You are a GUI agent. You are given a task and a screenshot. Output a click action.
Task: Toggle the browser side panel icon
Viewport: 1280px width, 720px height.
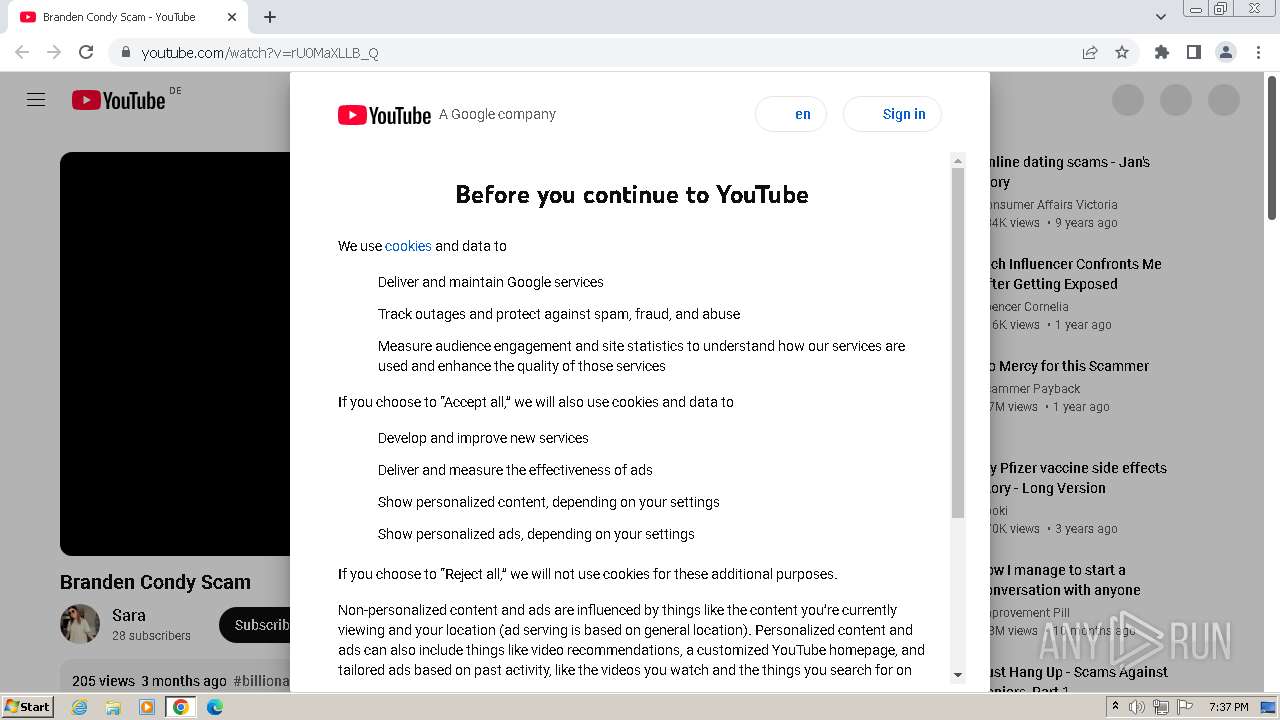pos(1193,52)
